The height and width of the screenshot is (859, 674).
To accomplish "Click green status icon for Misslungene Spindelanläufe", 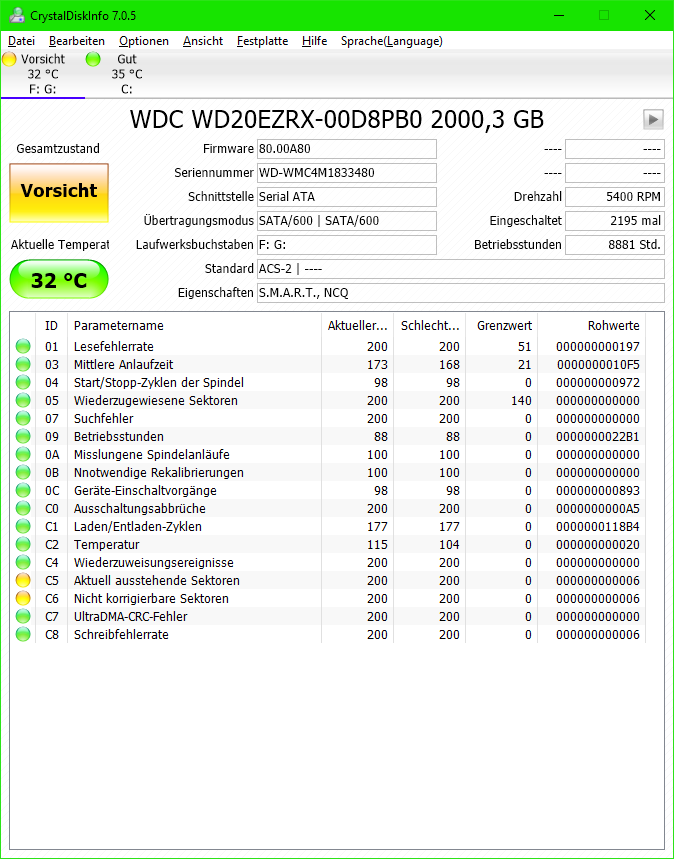I will 23,454.
